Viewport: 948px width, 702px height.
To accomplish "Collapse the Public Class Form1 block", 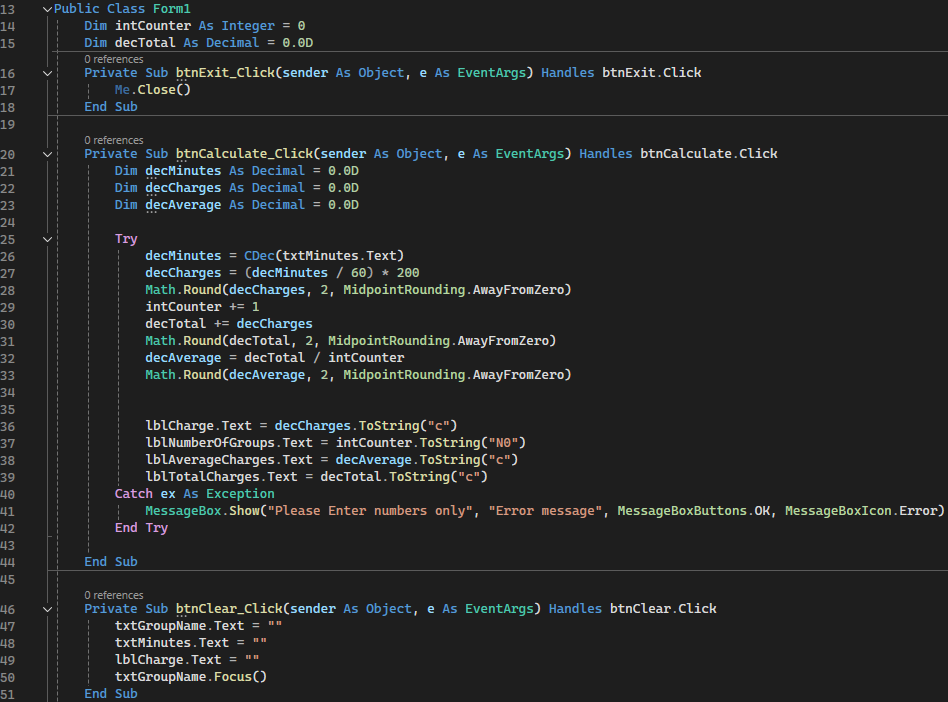I will [47, 9].
